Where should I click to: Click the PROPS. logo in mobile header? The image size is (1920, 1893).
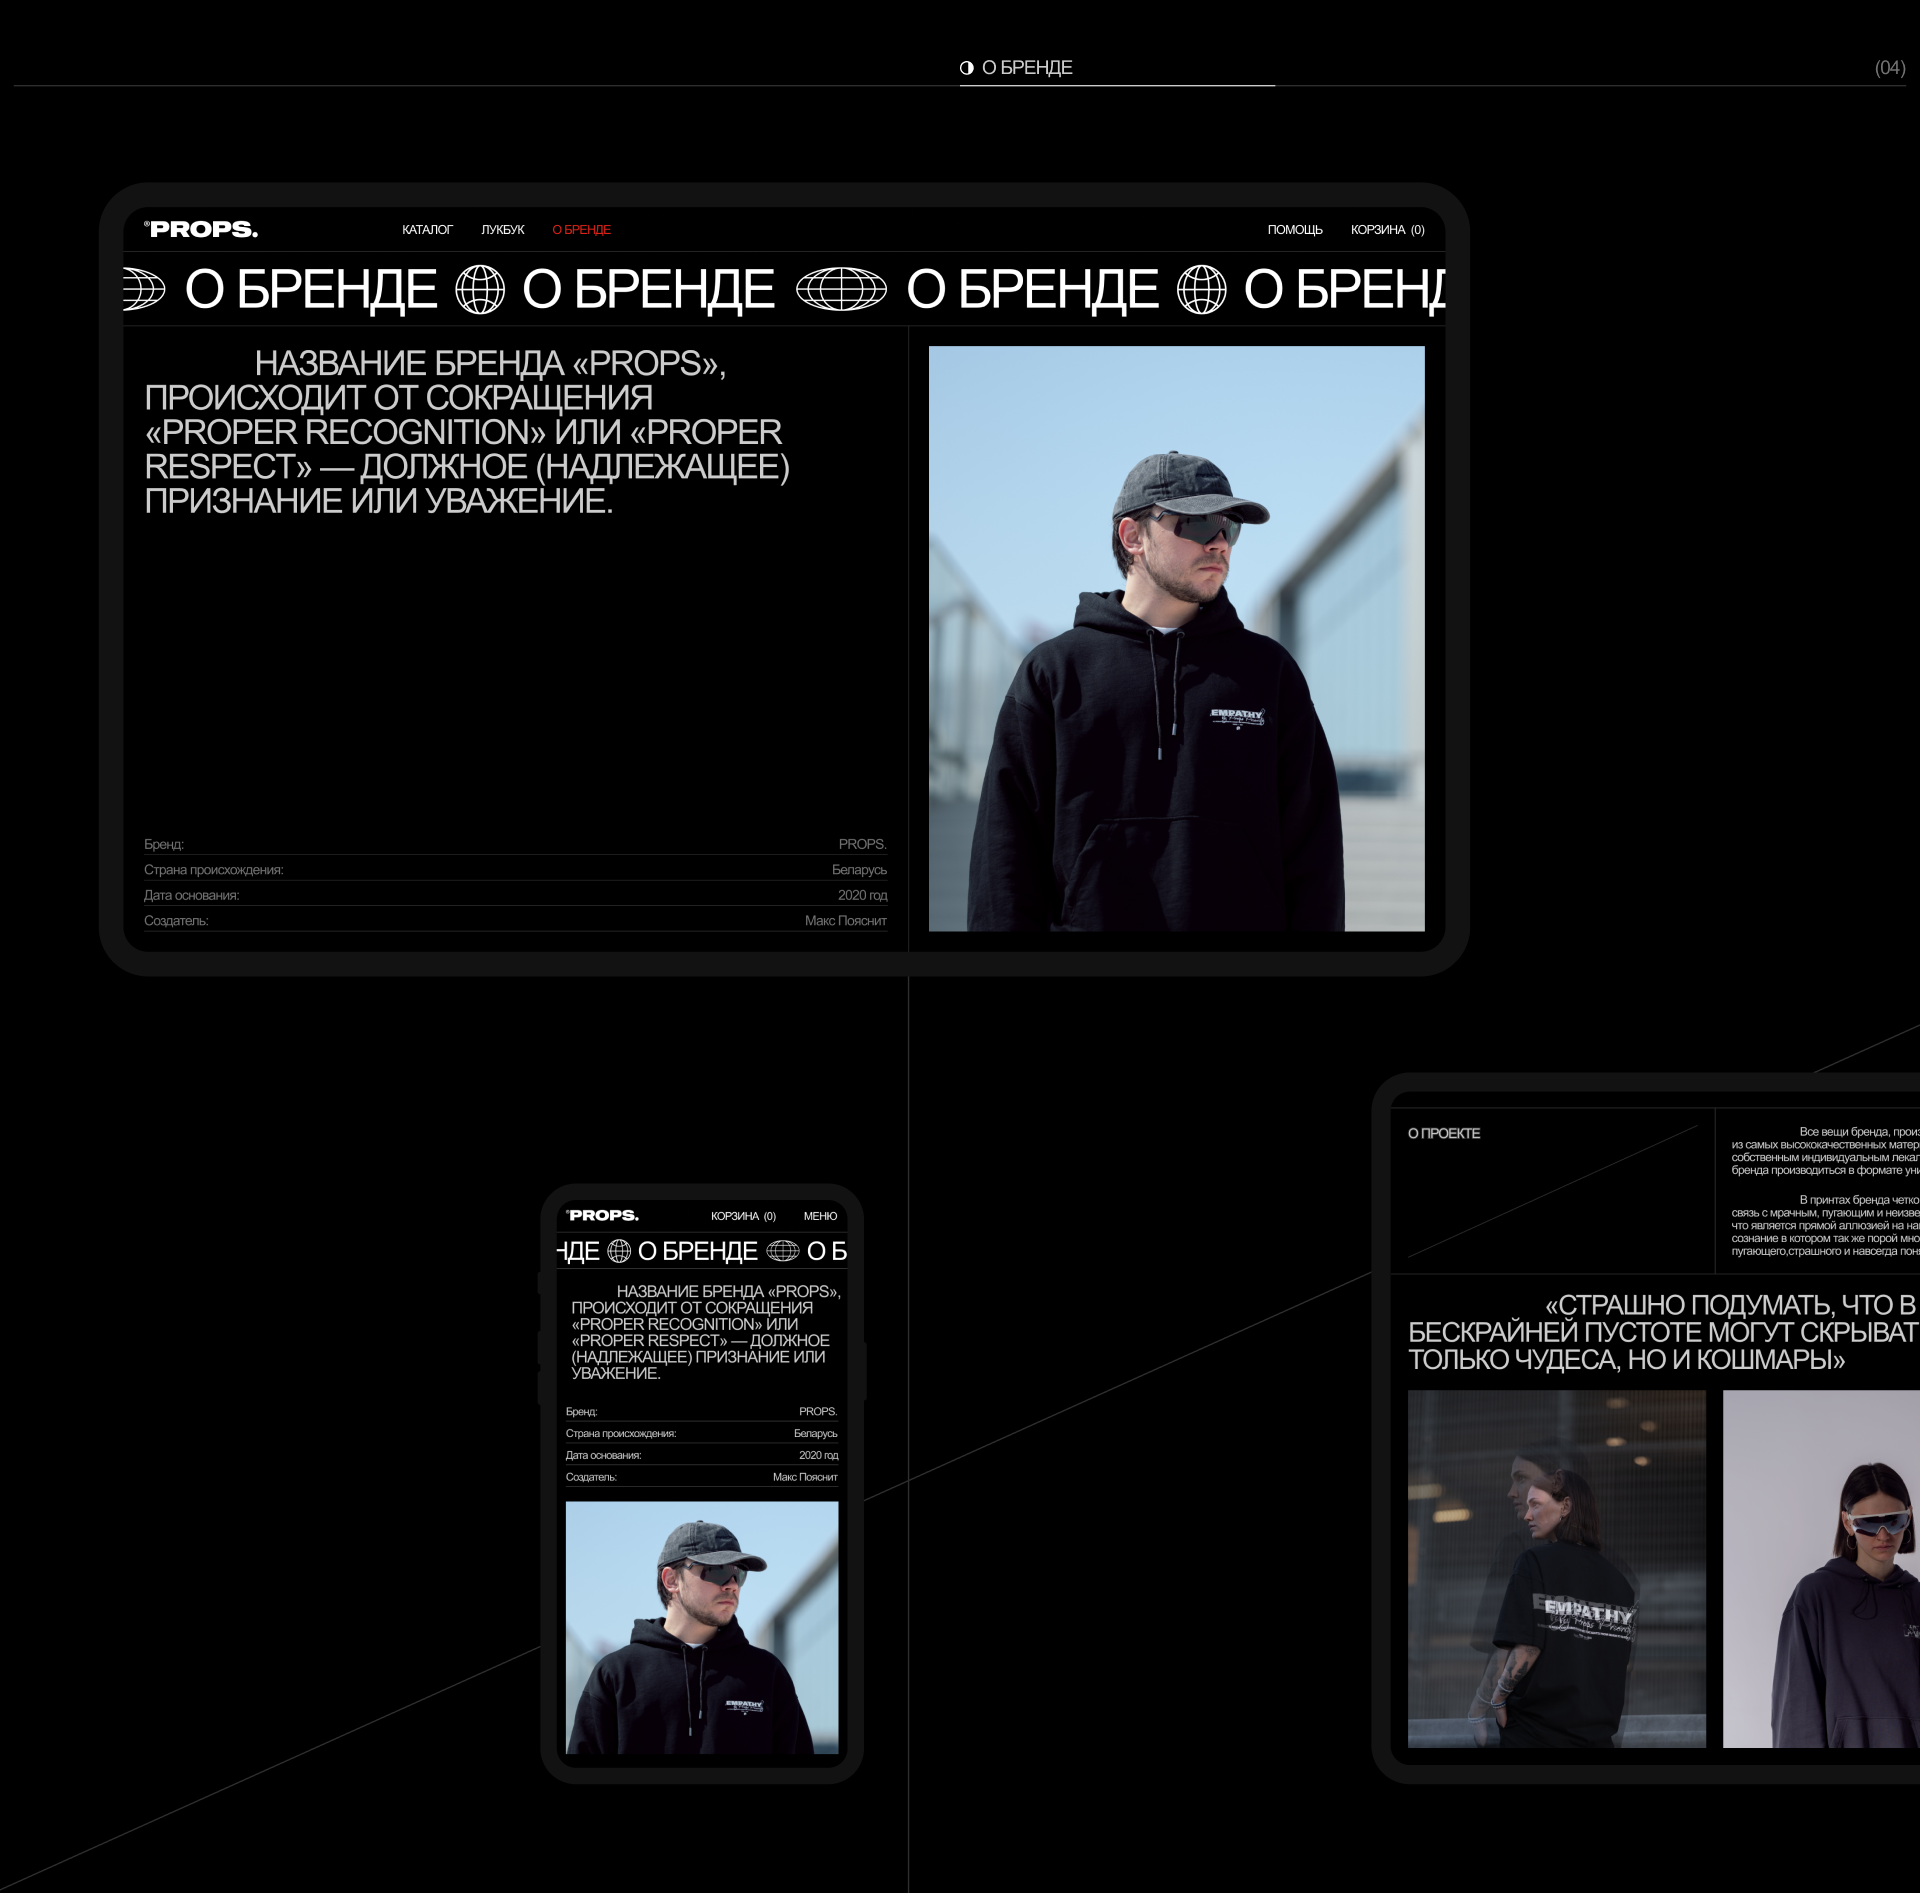pos(603,1216)
